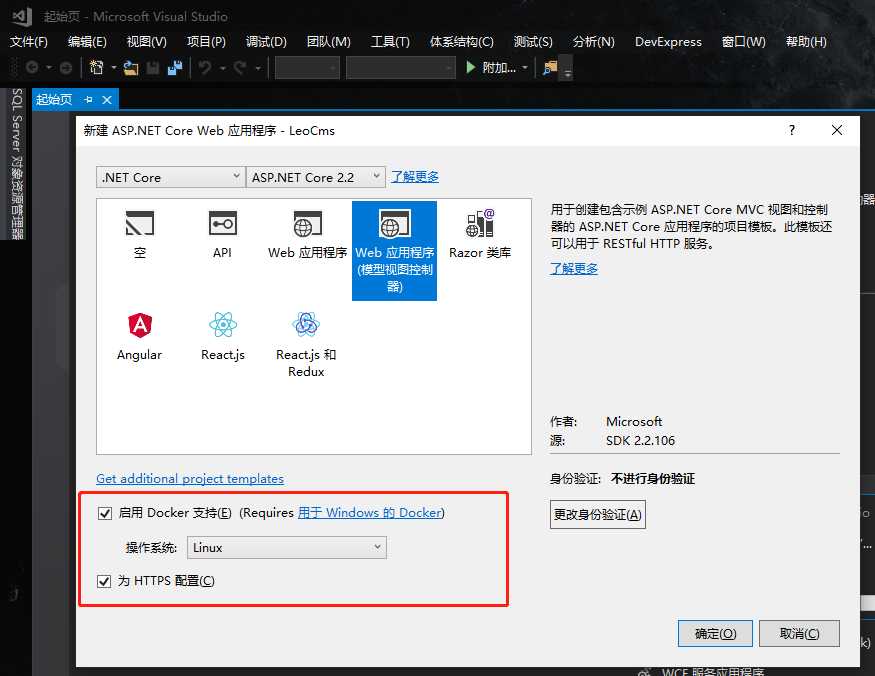Click the SDK 2.2.106 source text
The width and height of the screenshot is (875, 676).
[x=640, y=440]
